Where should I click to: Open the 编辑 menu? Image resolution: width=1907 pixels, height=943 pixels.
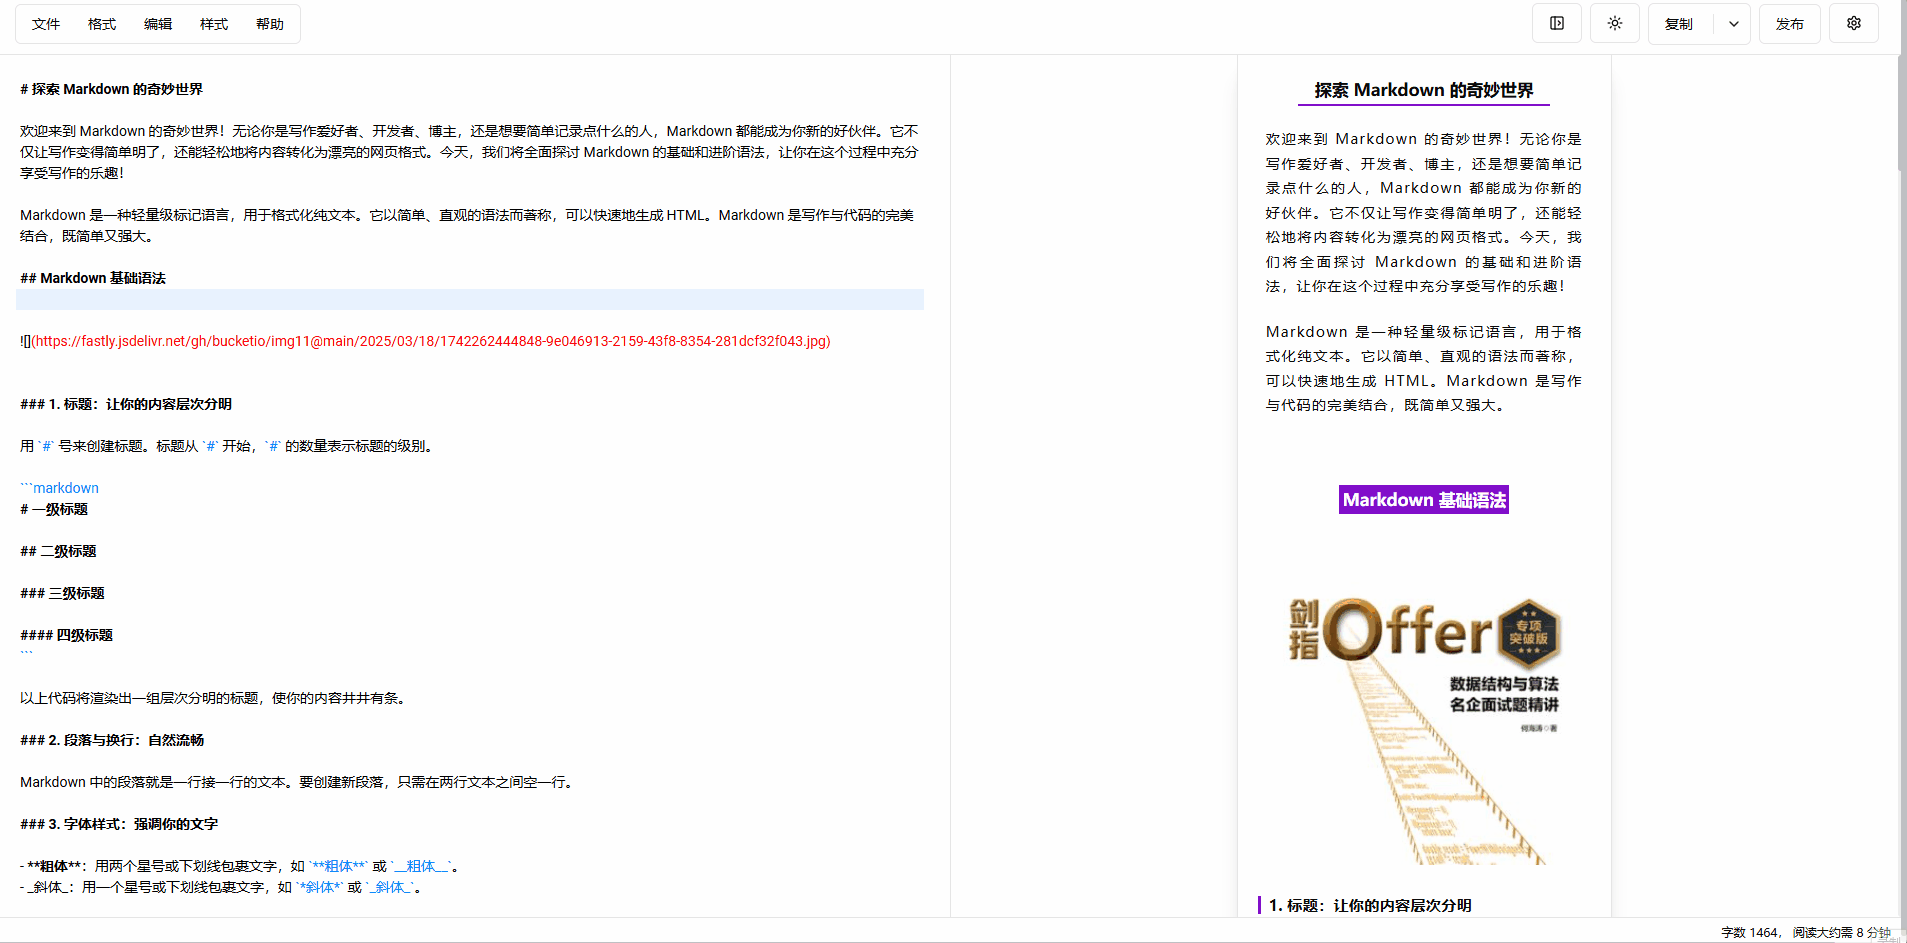(157, 23)
